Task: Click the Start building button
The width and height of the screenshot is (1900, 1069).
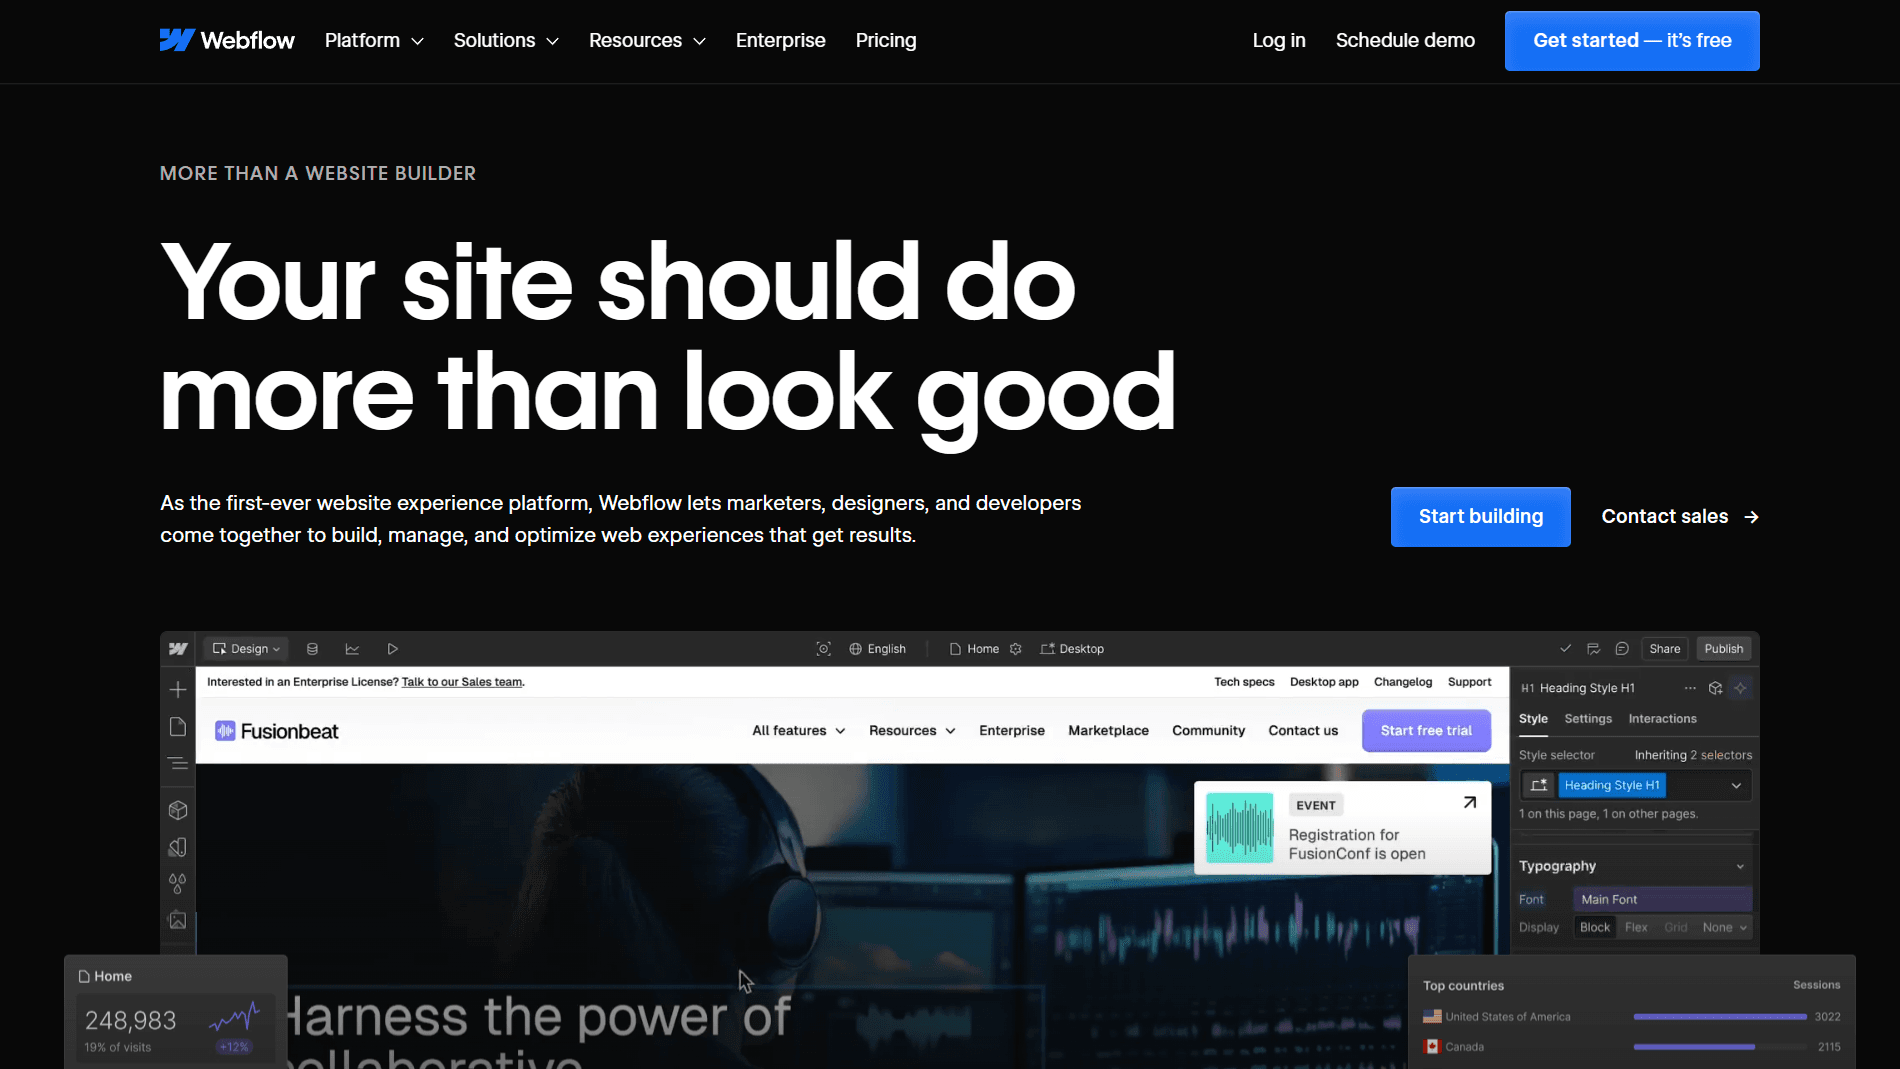Action: click(1481, 517)
